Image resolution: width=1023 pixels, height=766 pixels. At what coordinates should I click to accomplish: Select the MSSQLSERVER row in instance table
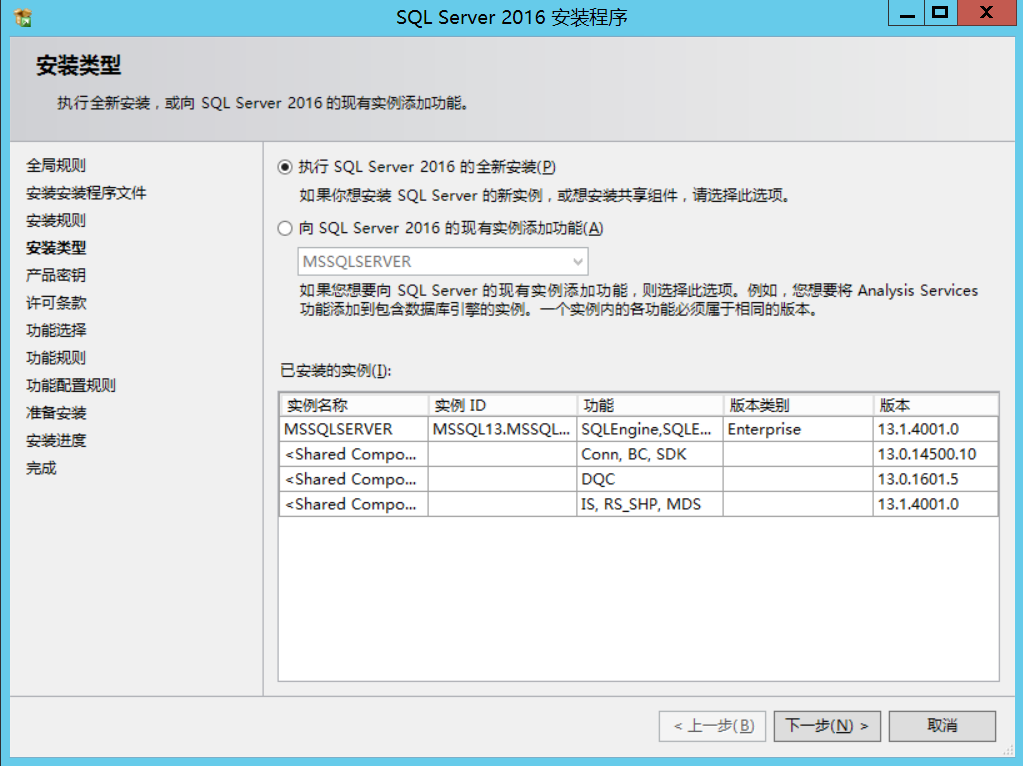click(x=639, y=429)
